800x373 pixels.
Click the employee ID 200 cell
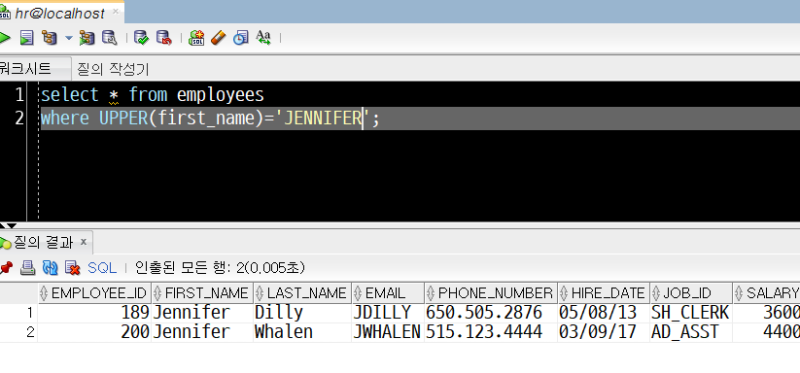point(94,332)
